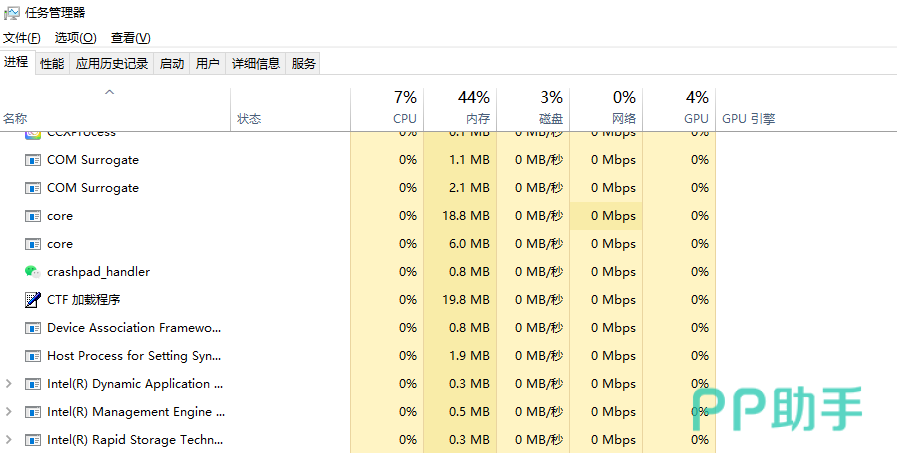This screenshot has height=453, width=897.
Task: Click the 1.1 MB COM Surrogate icon
Action: (x=32, y=160)
